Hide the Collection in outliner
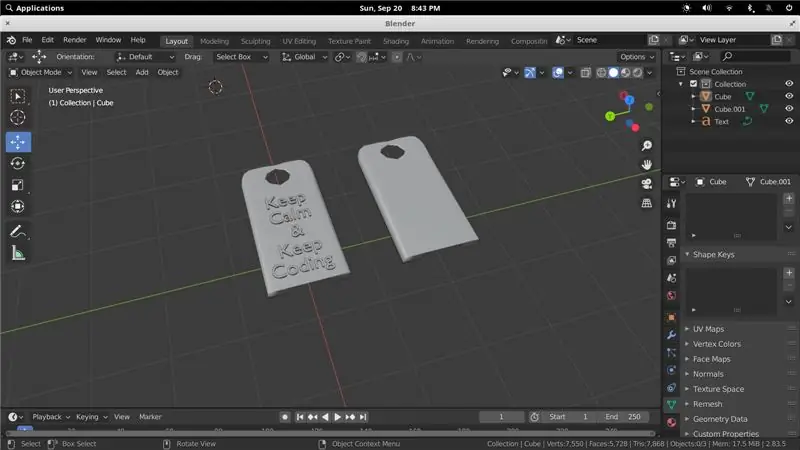Image resolution: width=800 pixels, height=450 pixels. (789, 84)
